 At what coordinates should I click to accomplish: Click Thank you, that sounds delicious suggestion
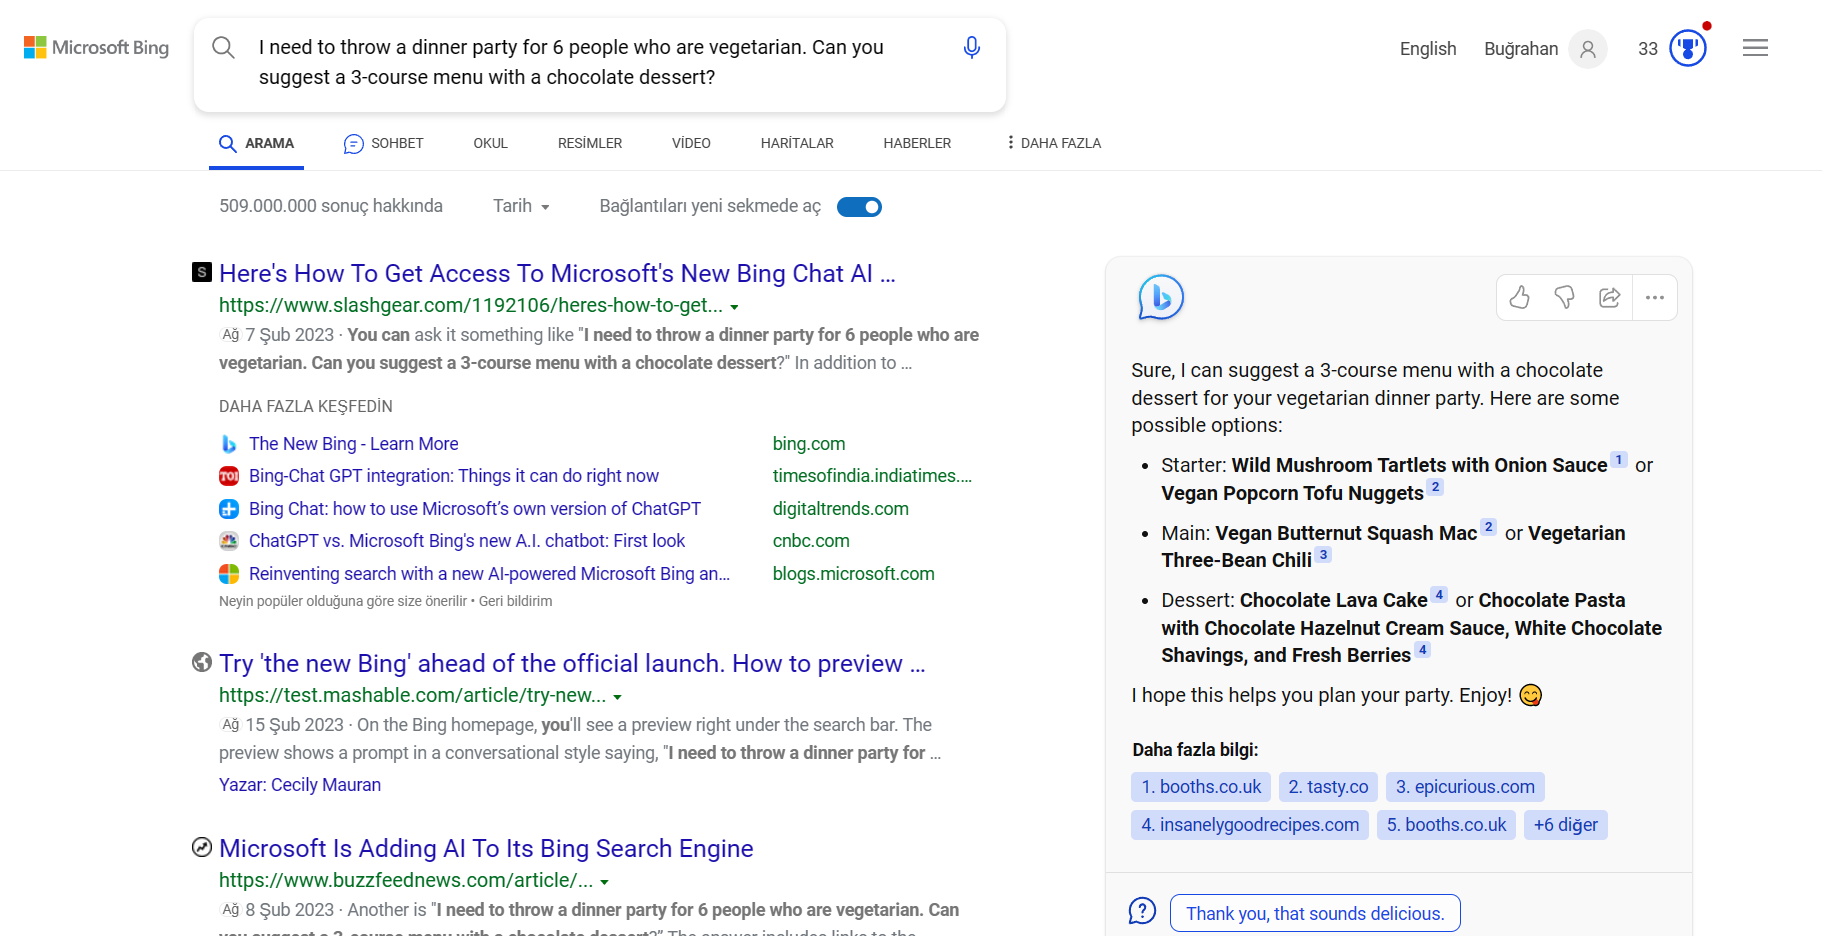(1315, 913)
